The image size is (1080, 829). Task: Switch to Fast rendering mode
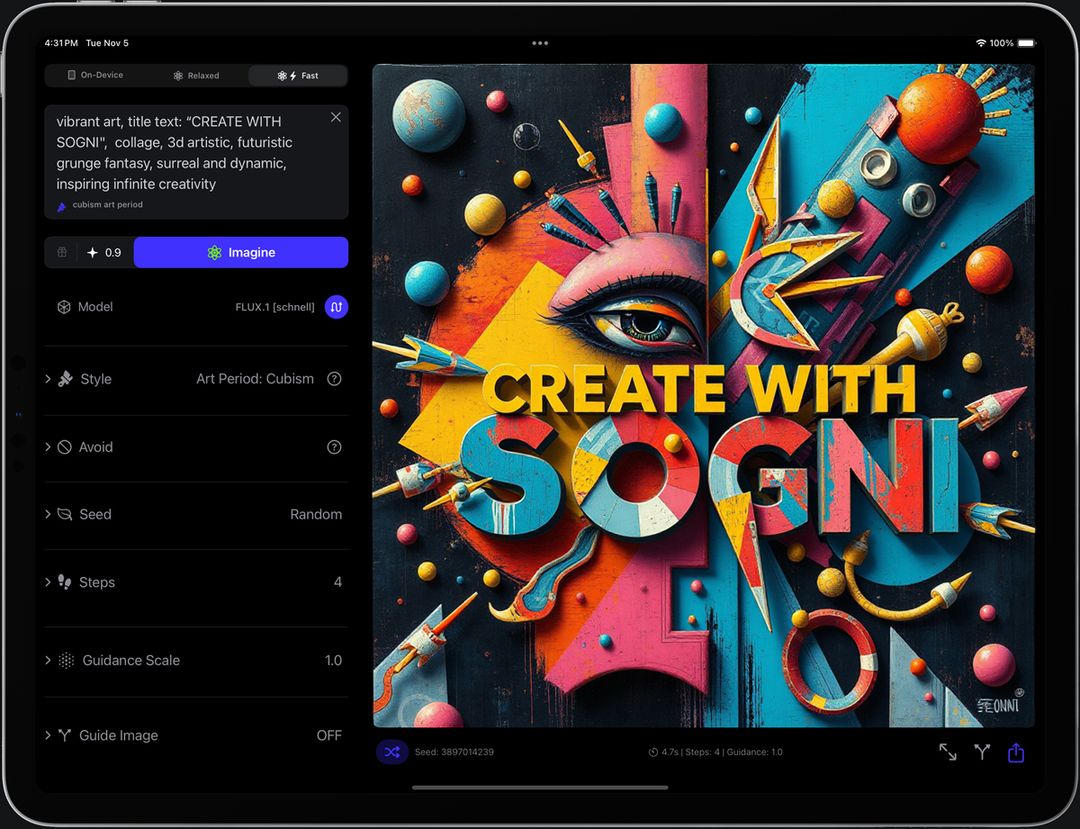(297, 75)
